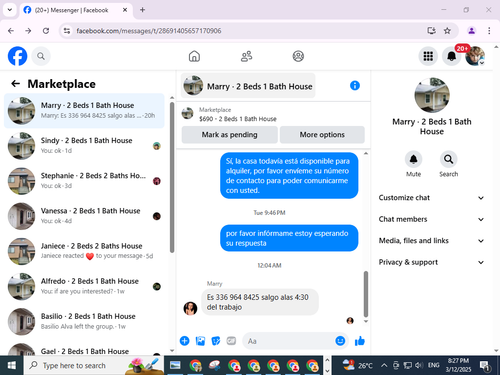Click the More options button
500x375 pixels.
pos(322,135)
